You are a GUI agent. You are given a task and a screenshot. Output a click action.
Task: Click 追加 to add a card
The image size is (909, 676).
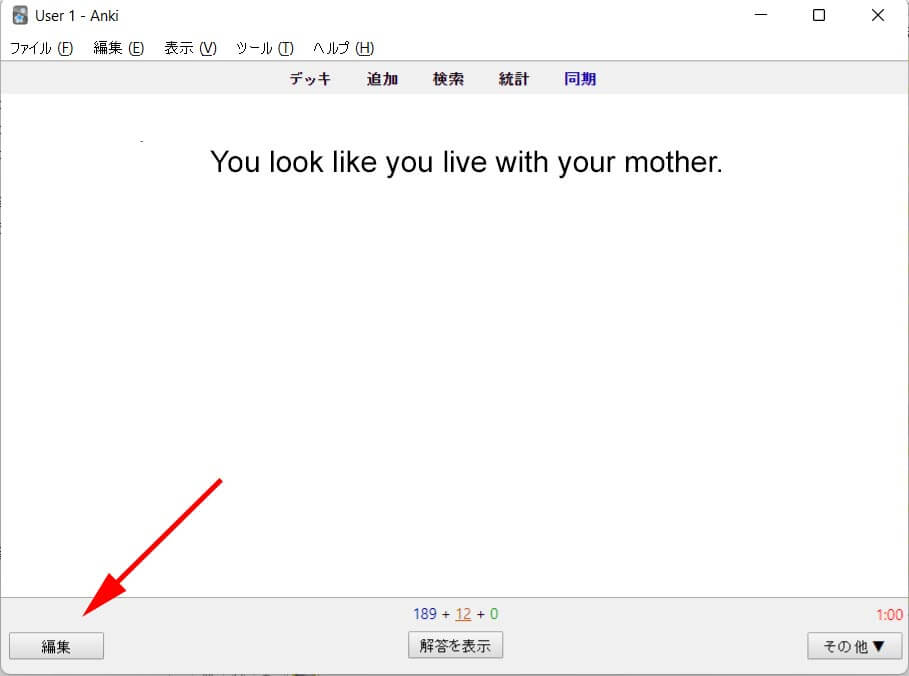[382, 79]
